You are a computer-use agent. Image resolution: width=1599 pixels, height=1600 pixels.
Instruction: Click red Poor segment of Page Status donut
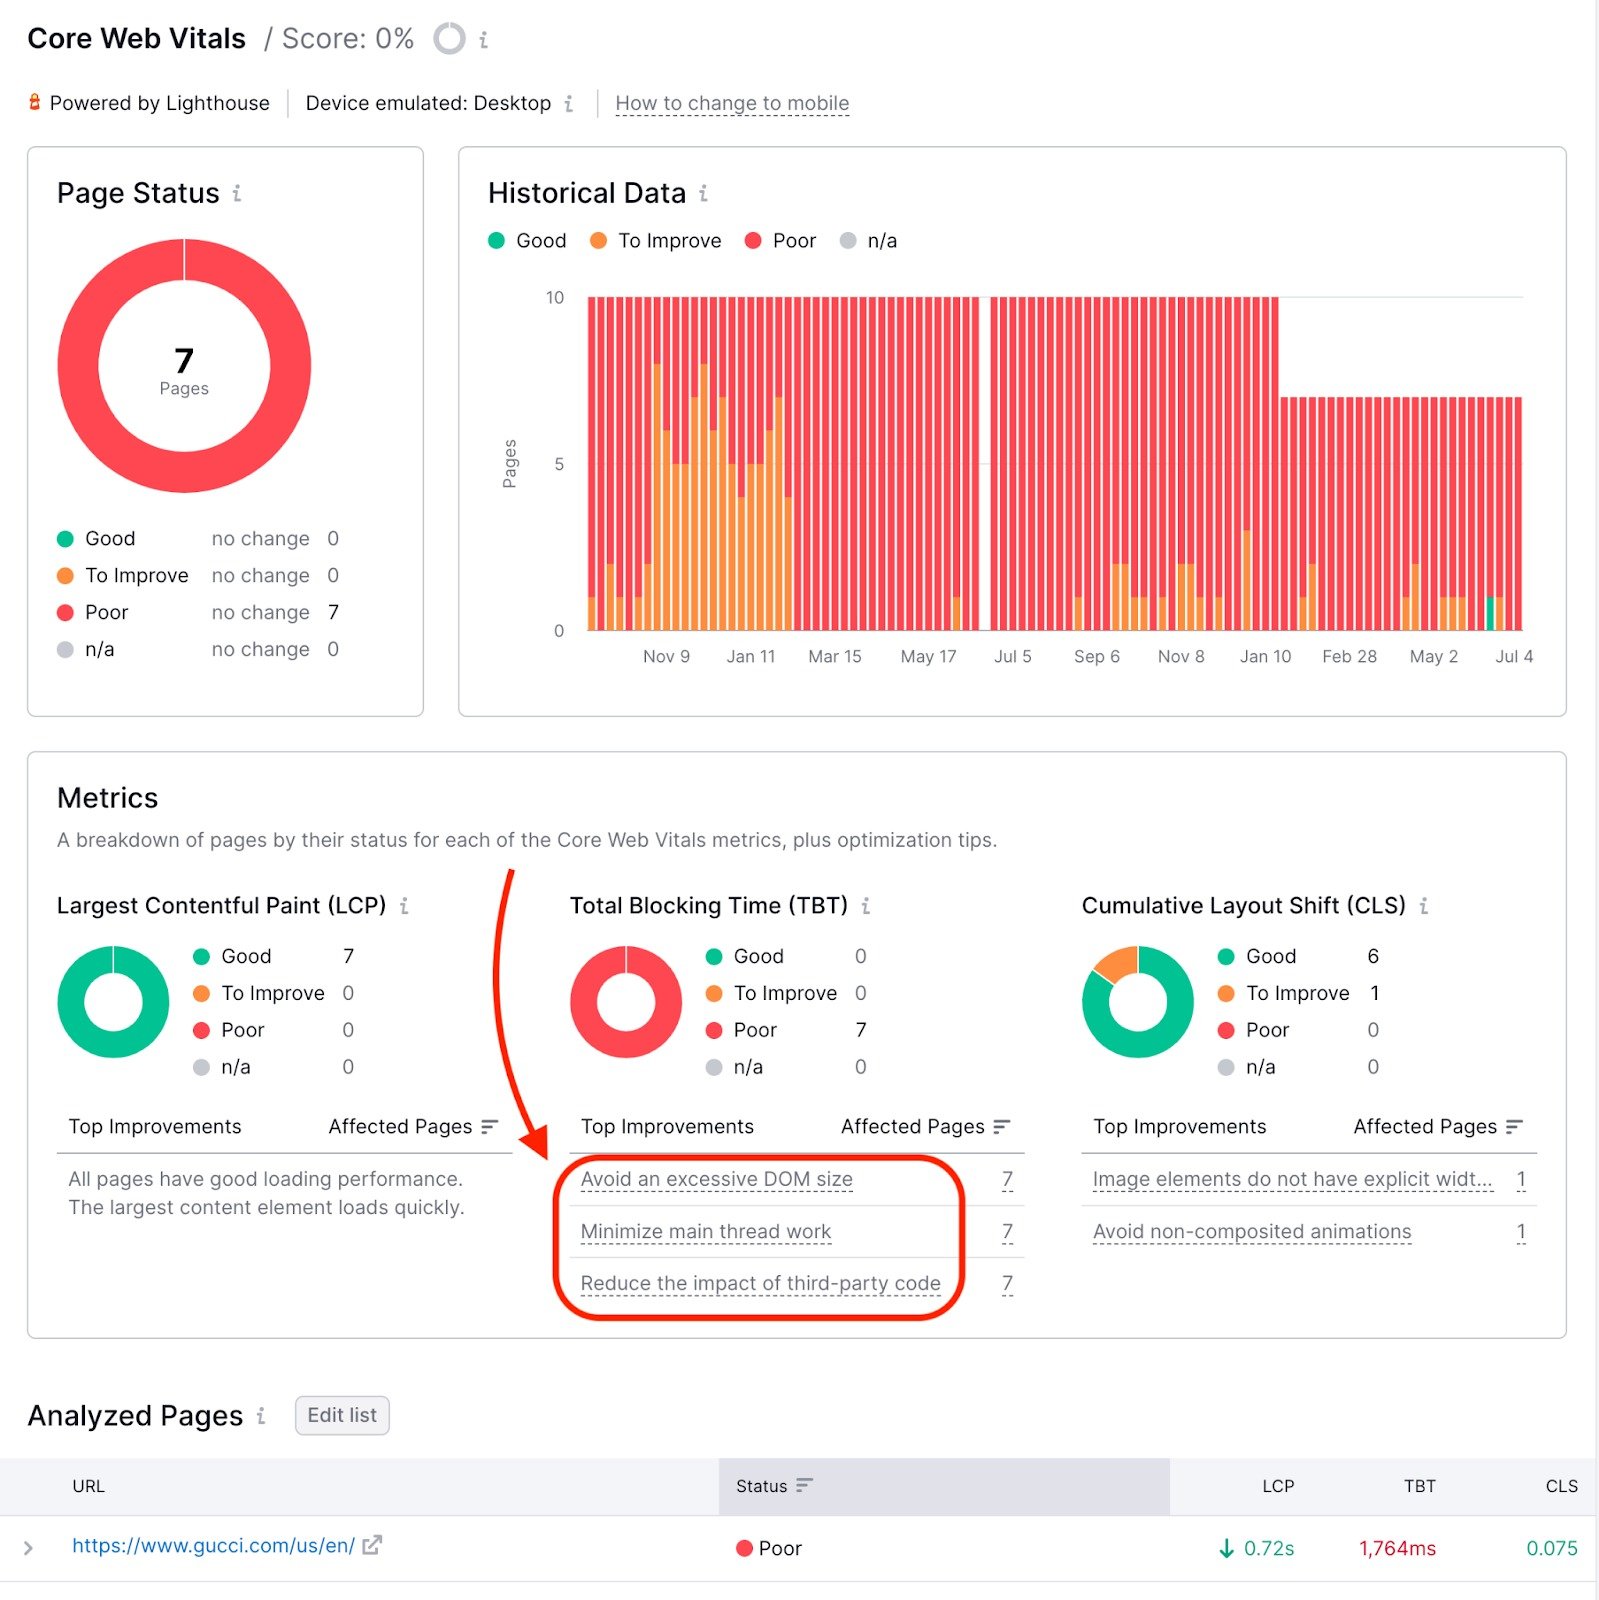[78, 366]
